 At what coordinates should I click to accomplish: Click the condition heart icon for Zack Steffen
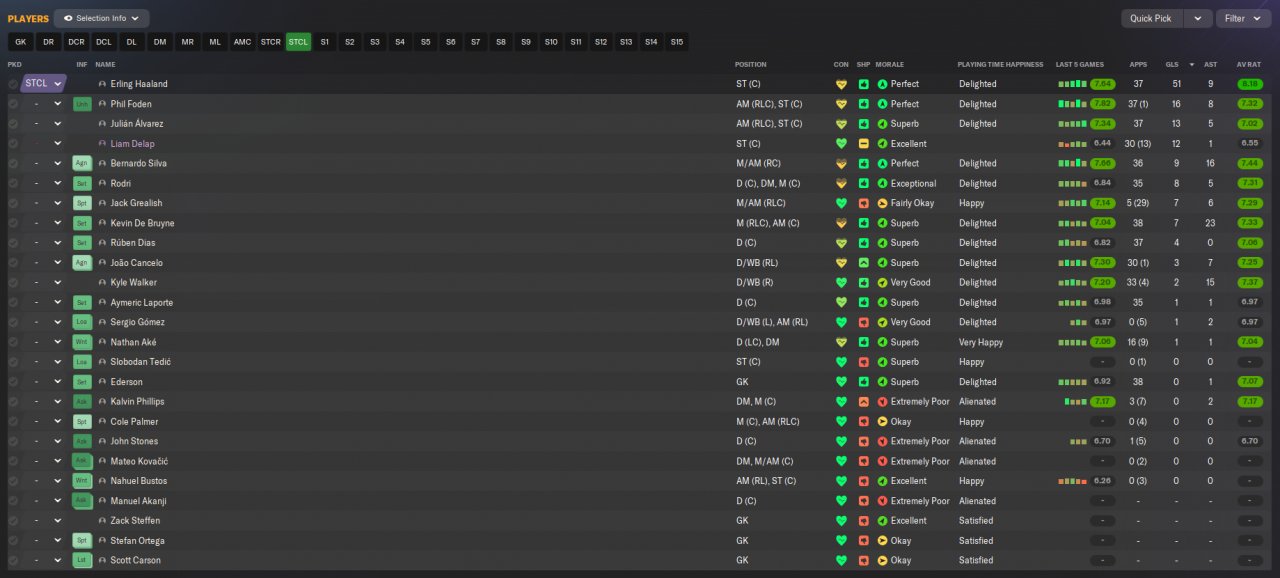[841, 521]
